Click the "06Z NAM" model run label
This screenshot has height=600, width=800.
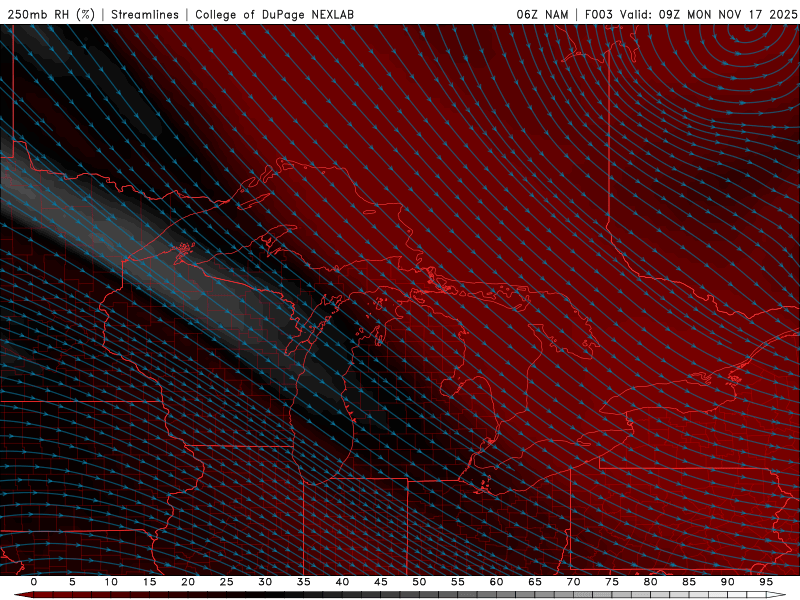(542, 14)
